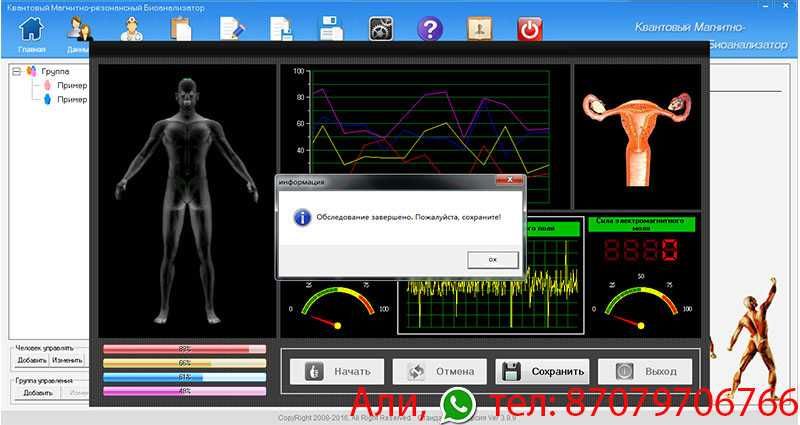Click the yellow 66% progress bar
The image size is (800, 425).
(184, 363)
